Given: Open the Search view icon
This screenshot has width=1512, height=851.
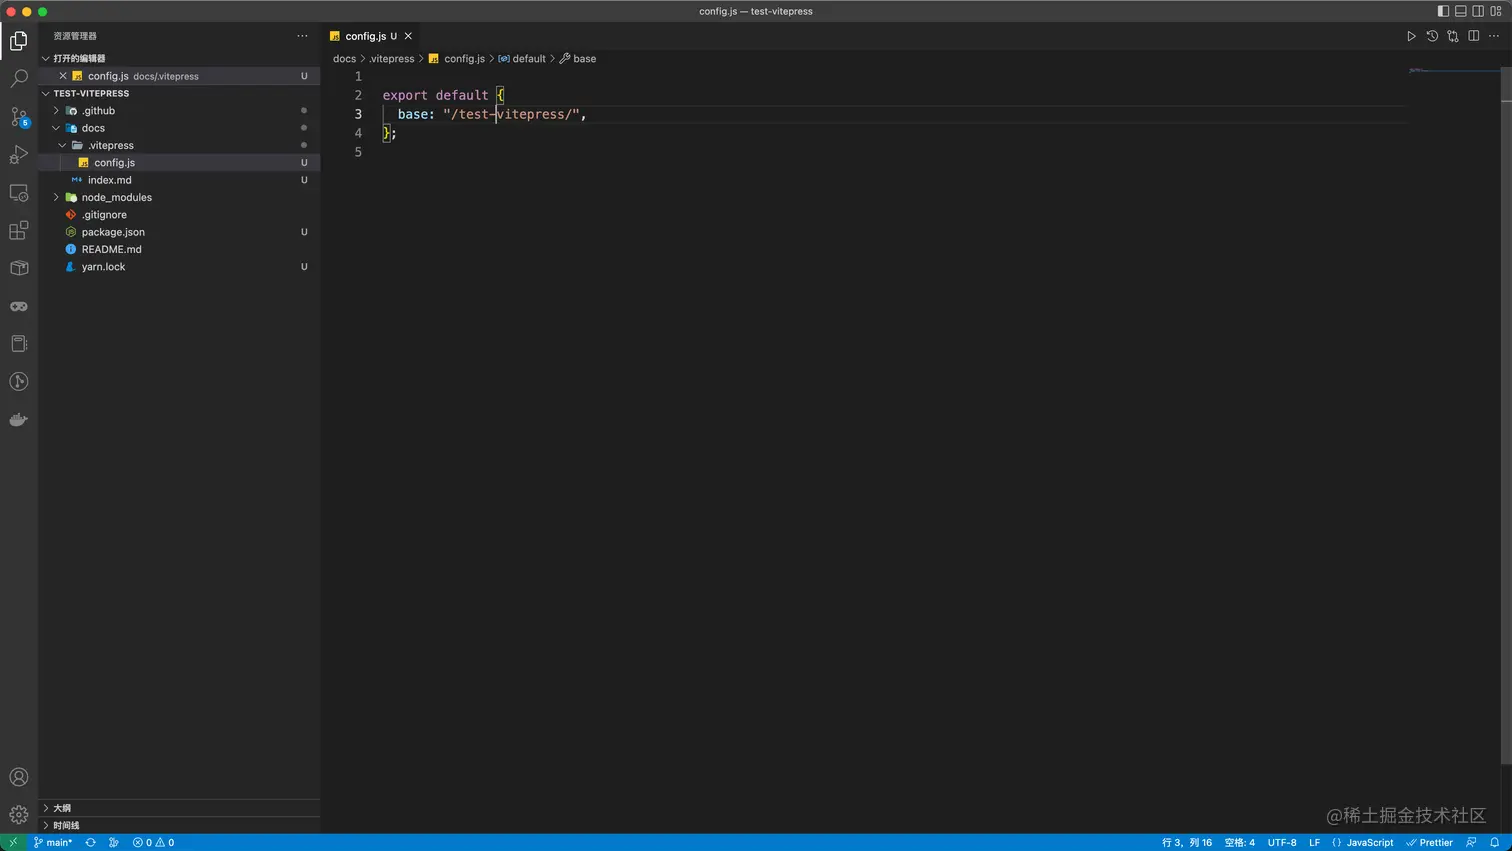Looking at the screenshot, I should pyautogui.click(x=18, y=78).
